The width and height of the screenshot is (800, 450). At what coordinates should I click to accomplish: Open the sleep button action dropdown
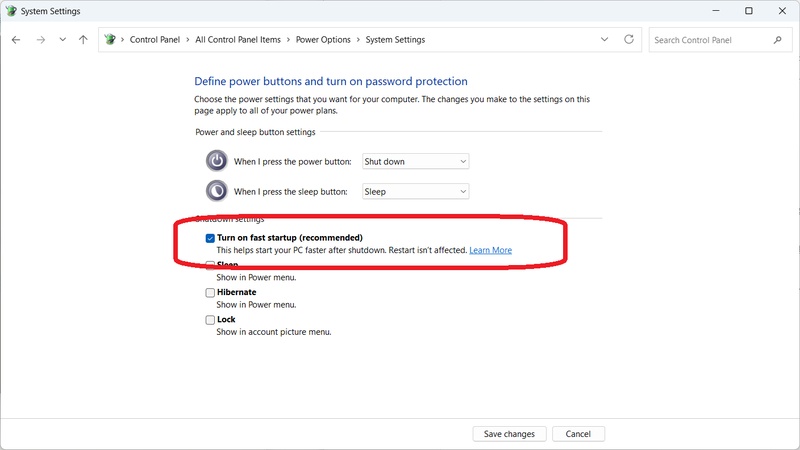pyautogui.click(x=415, y=191)
